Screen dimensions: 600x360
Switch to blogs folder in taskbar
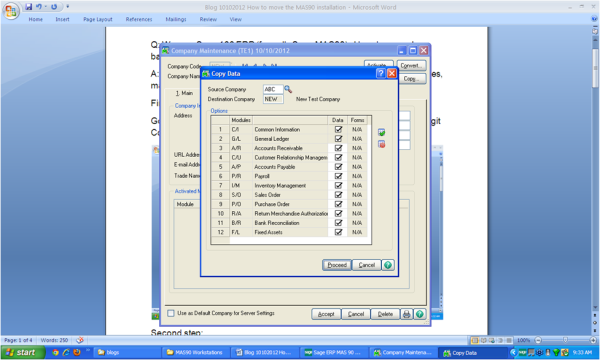[126, 352]
